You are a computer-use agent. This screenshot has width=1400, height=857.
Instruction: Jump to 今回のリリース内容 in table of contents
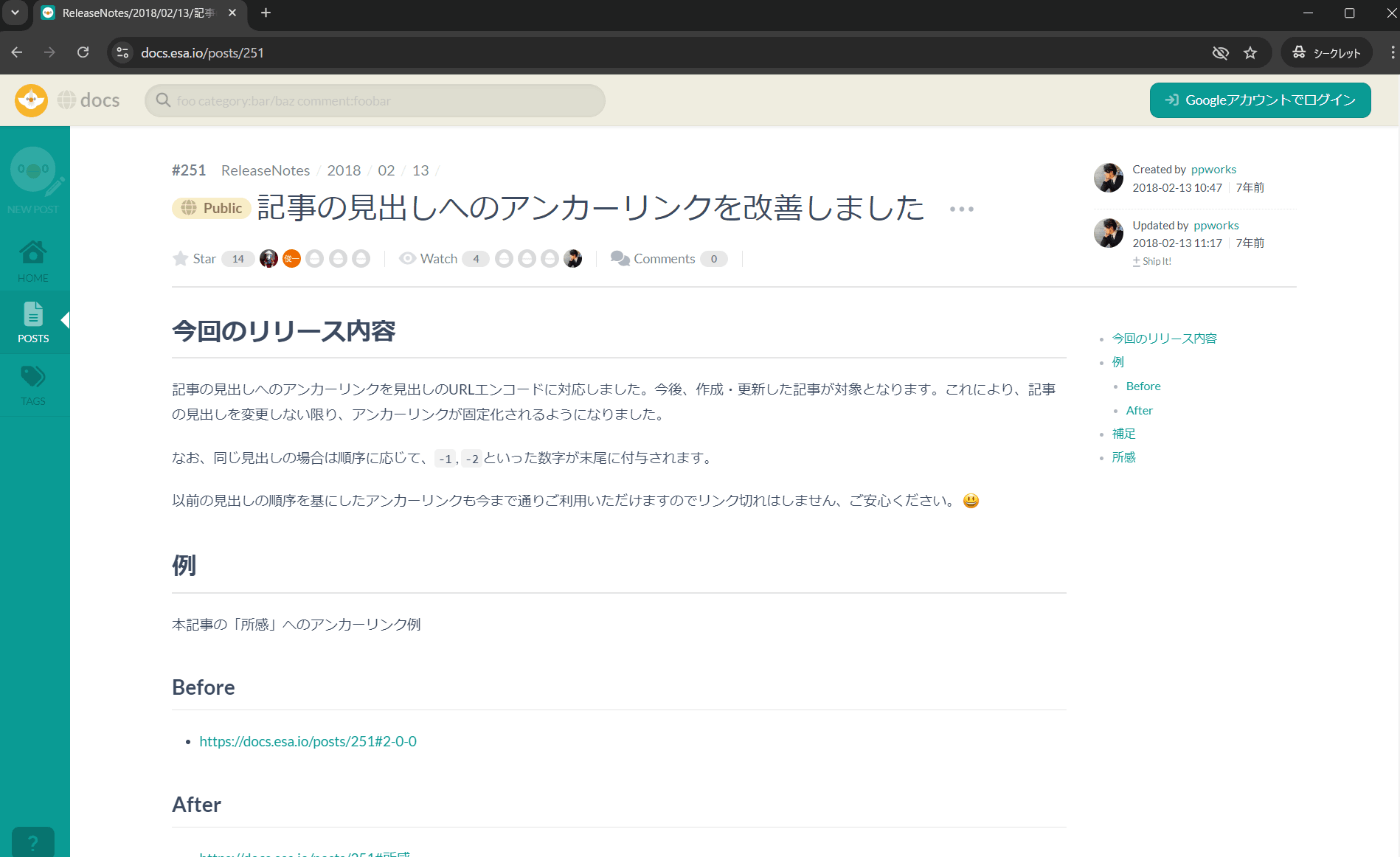(x=1164, y=338)
